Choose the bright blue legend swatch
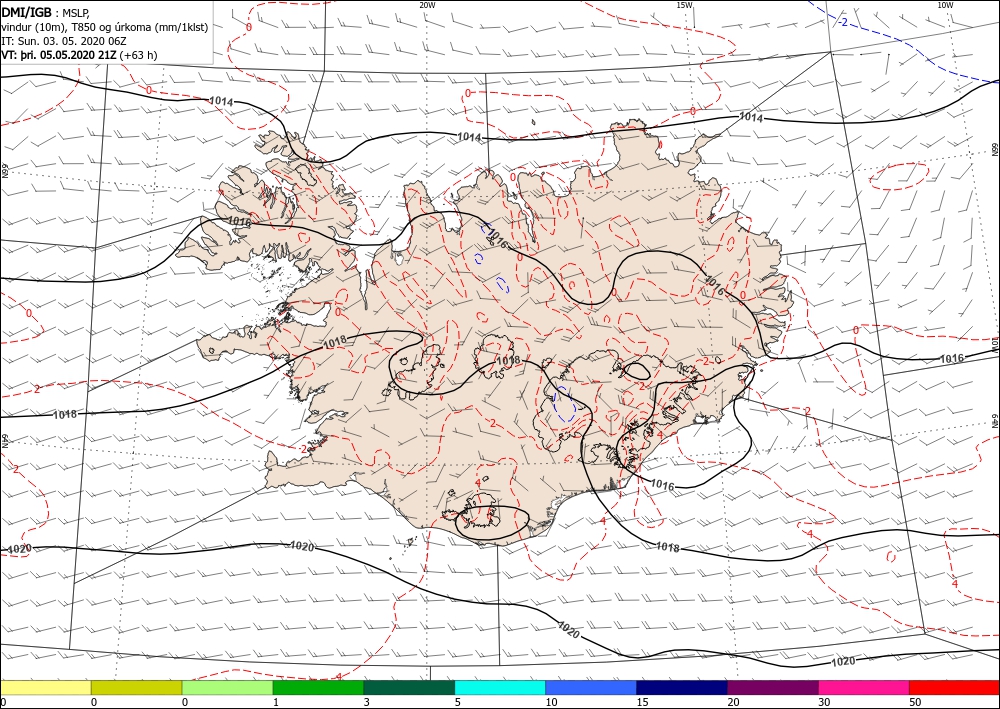The image size is (1000, 709). [x=591, y=688]
